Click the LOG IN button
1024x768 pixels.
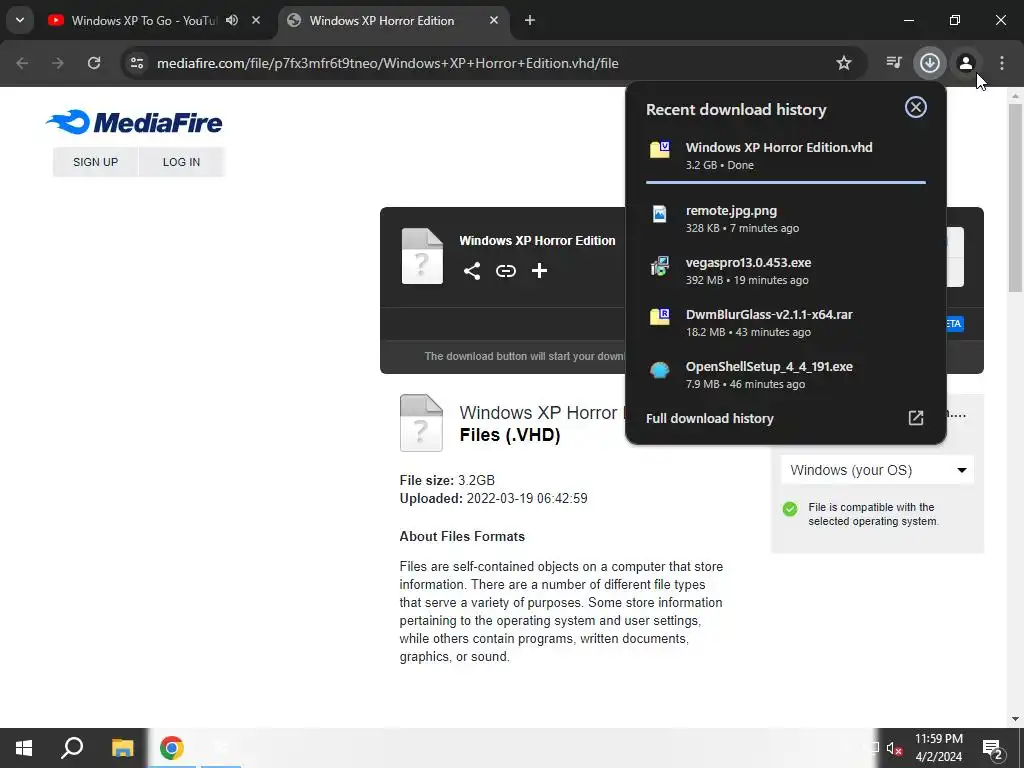click(x=182, y=162)
